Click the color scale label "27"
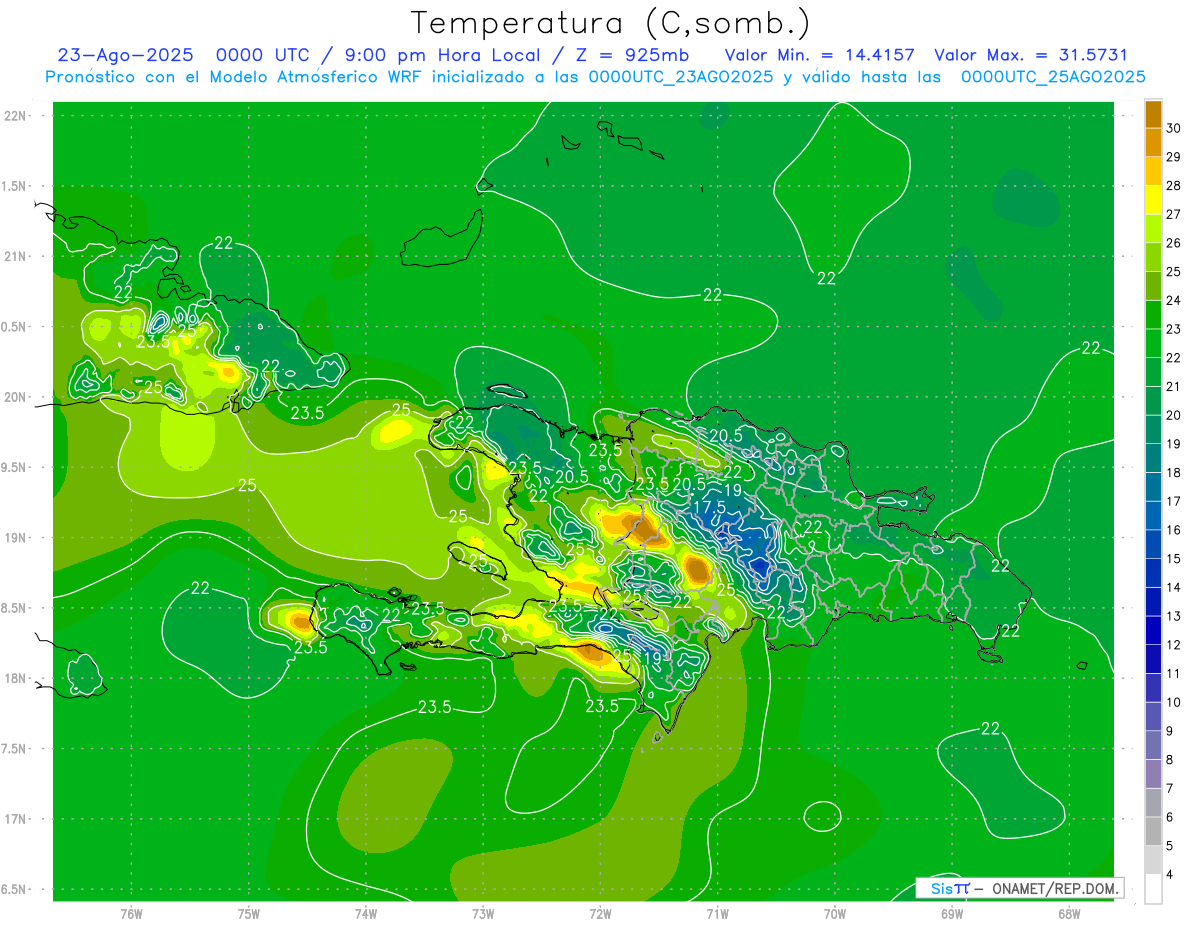Image resolution: width=1200 pixels, height=927 pixels. click(x=1174, y=214)
